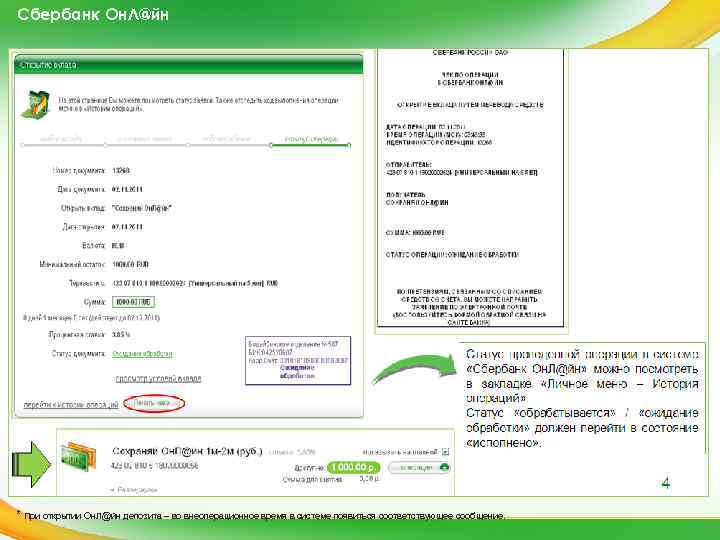
Task: Click the 0,00 р. withdrawal amount value
Action: [368, 479]
